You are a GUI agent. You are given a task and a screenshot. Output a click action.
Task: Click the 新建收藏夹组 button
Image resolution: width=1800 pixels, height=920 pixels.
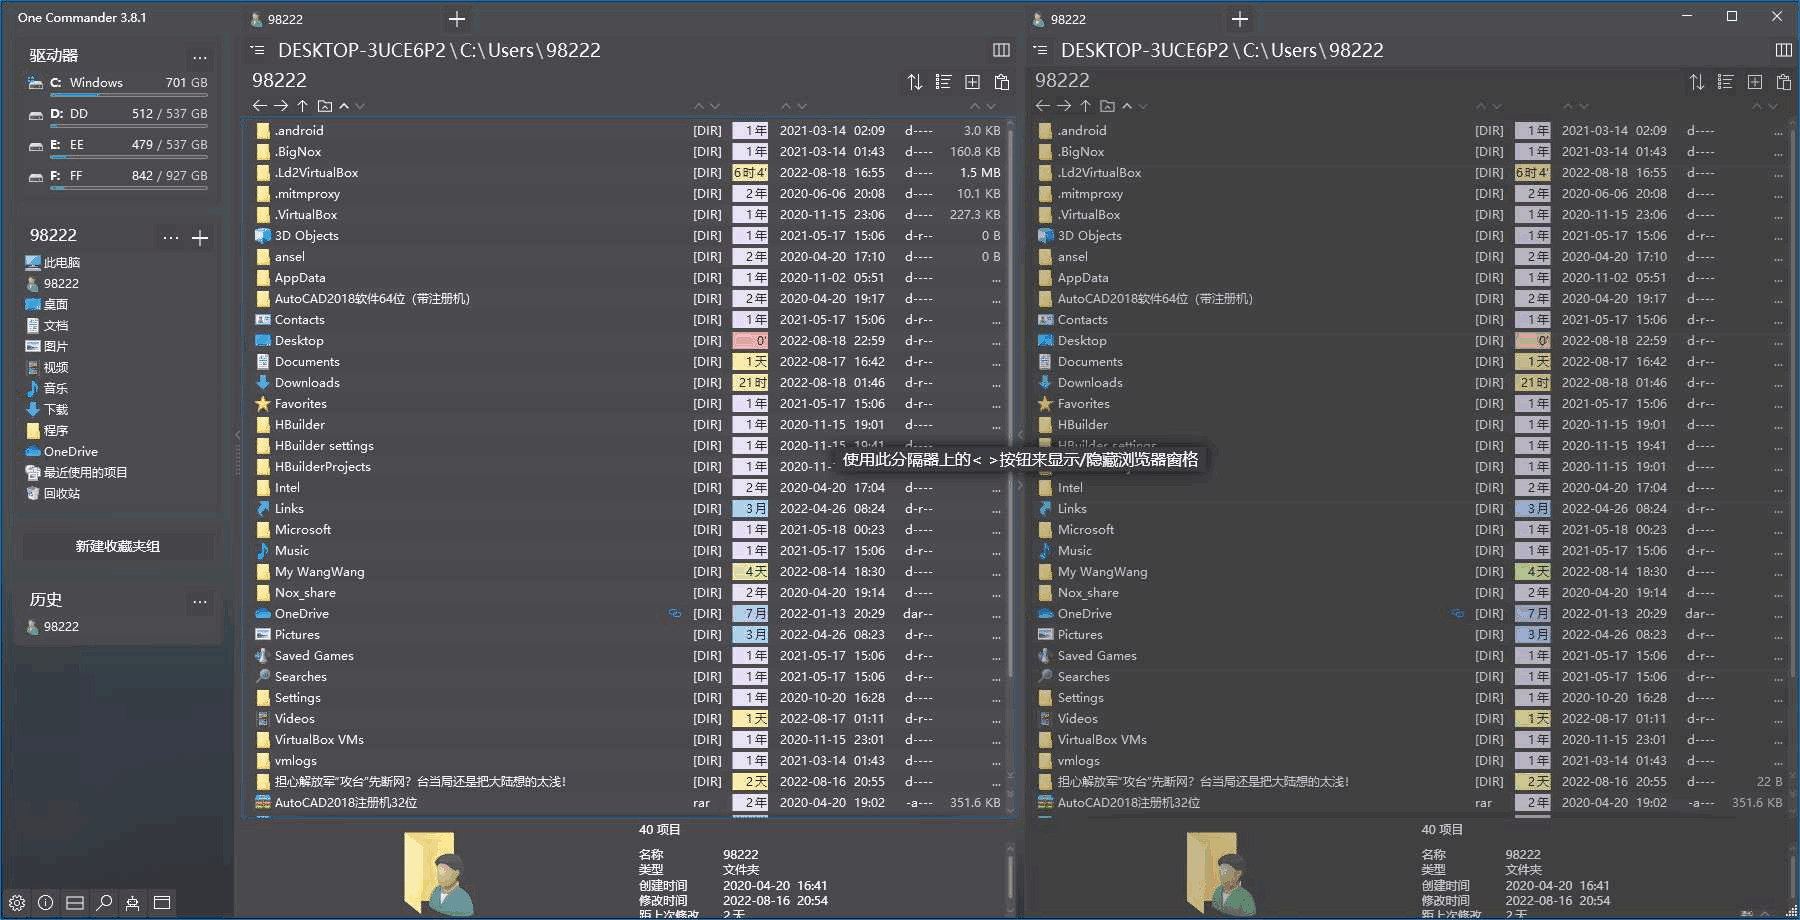pyautogui.click(x=118, y=546)
